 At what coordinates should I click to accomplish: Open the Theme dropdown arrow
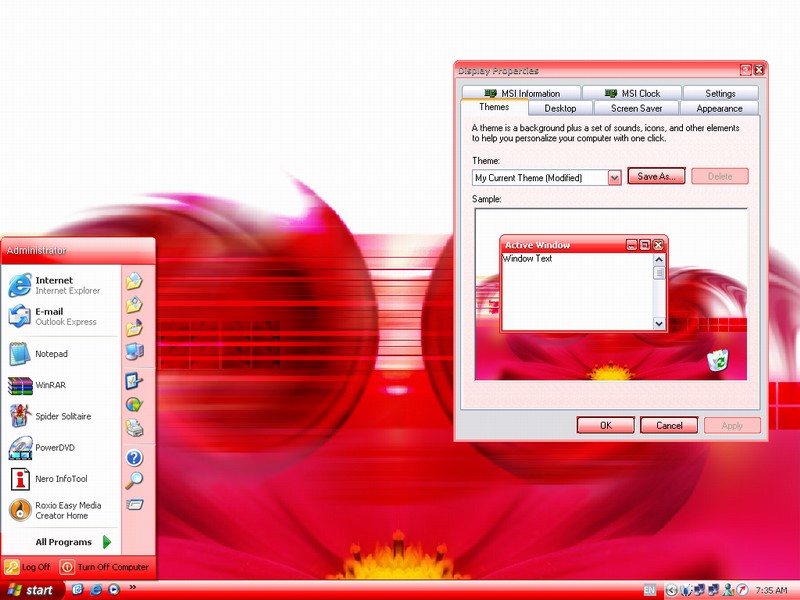pyautogui.click(x=614, y=178)
